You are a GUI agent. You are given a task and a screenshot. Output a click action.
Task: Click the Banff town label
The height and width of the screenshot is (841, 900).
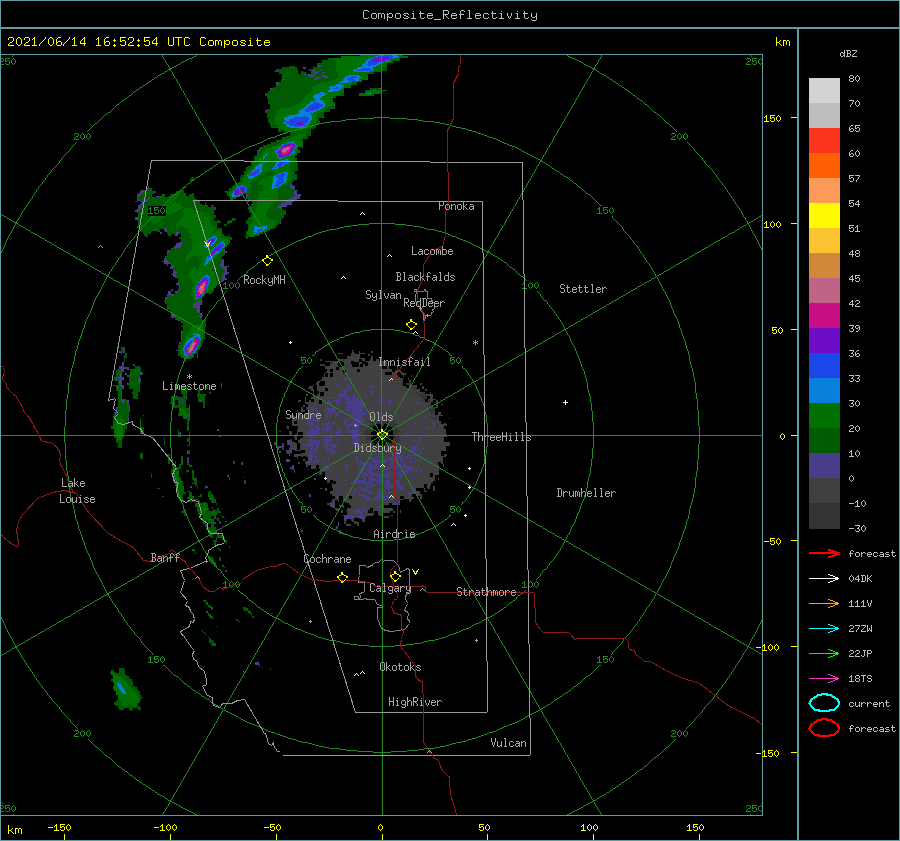coord(165,557)
